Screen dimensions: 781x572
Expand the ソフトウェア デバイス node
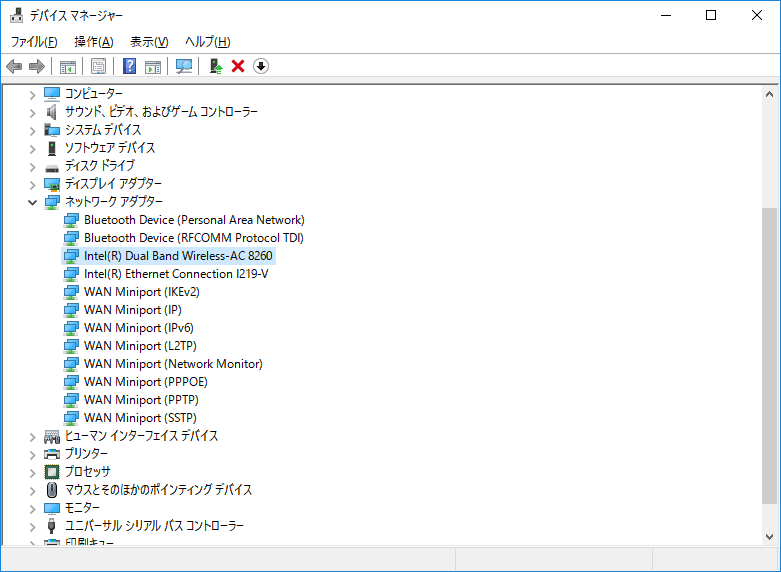[x=32, y=149]
